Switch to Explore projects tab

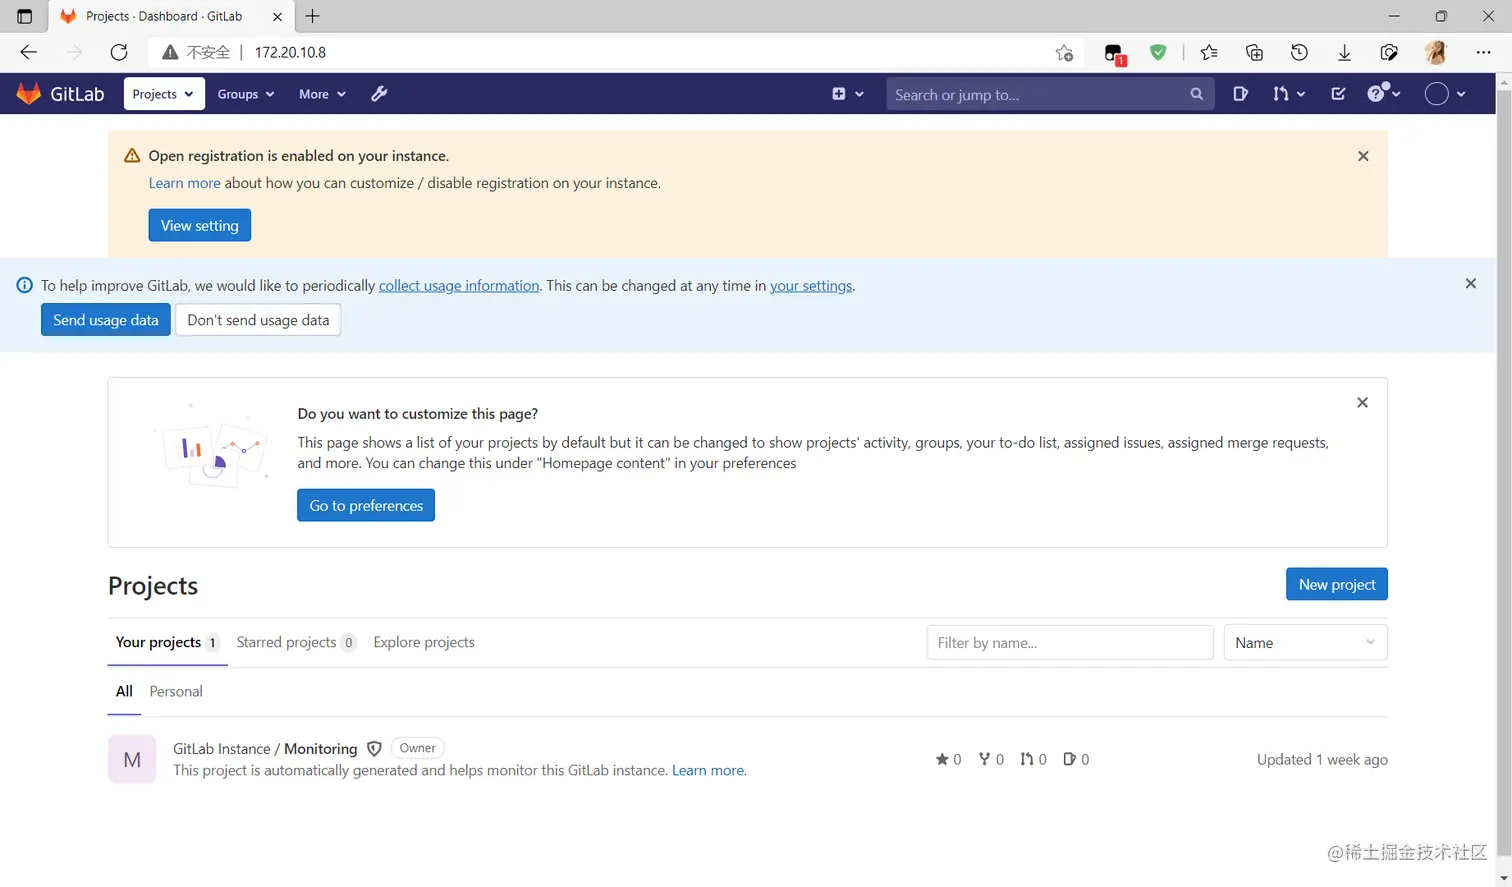pos(424,642)
